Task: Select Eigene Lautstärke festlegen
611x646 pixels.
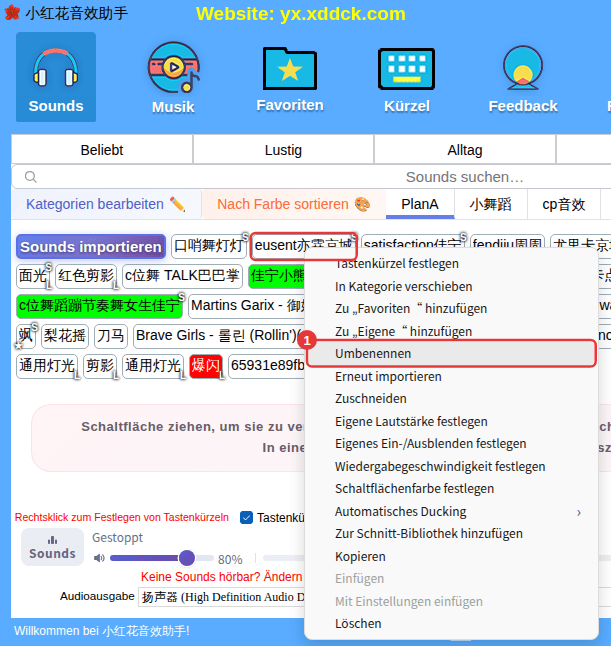Action: point(411,421)
